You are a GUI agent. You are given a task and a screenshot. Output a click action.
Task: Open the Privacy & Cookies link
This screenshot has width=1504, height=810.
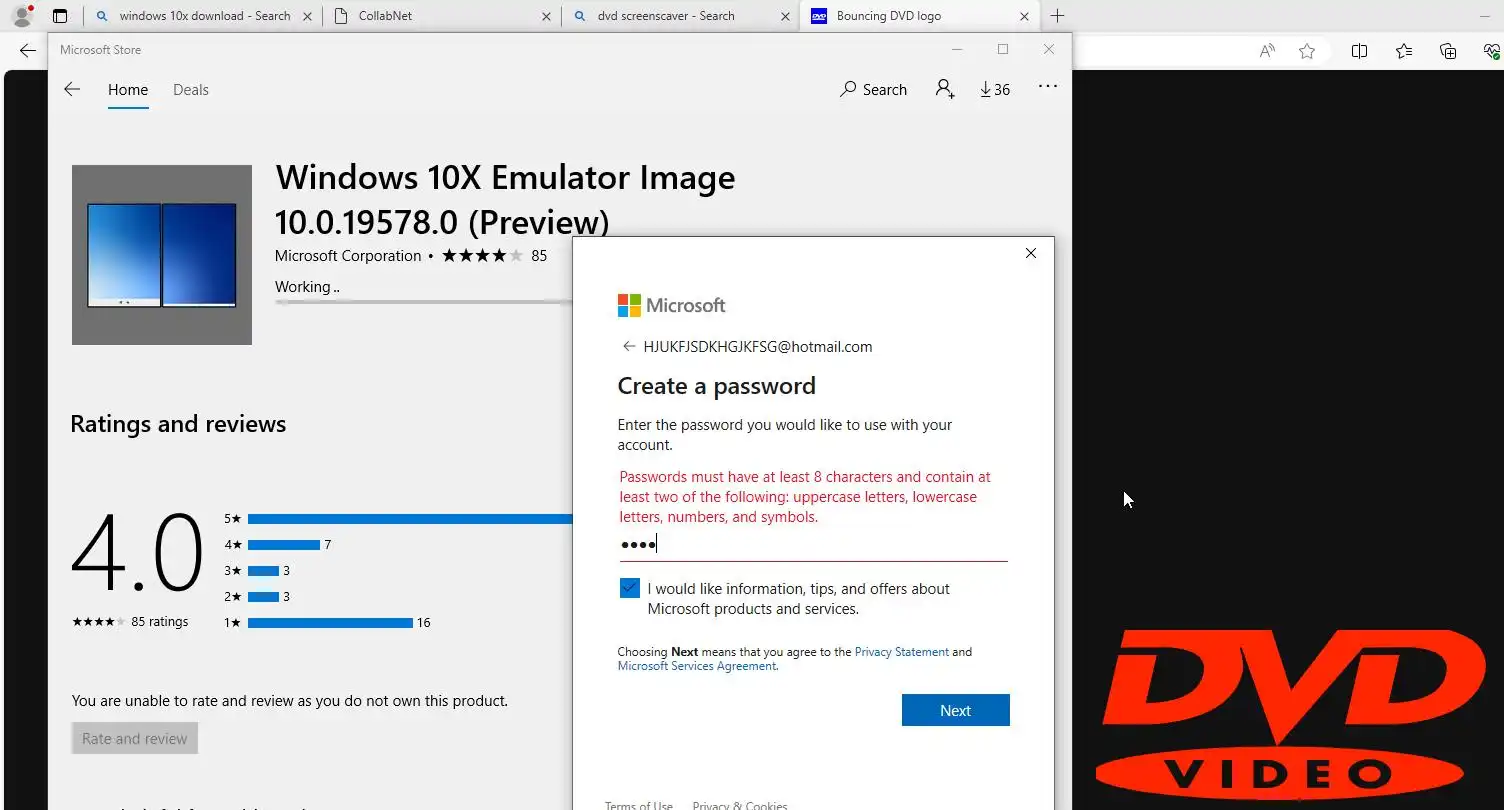tap(740, 806)
